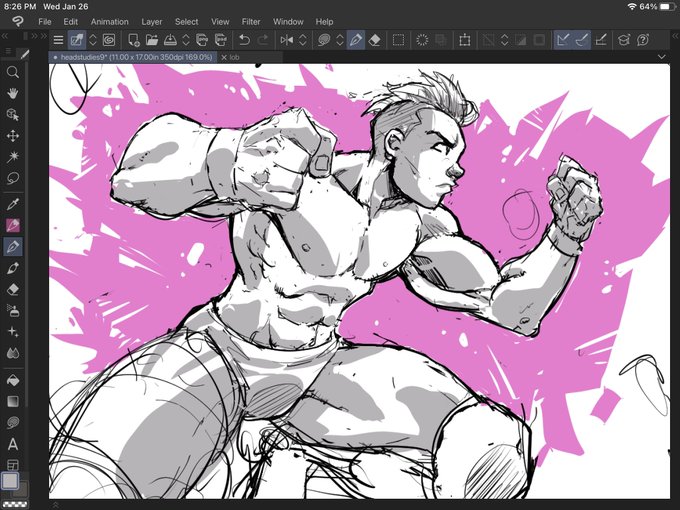
Task: Select the Move layer tool
Action: coord(13,136)
